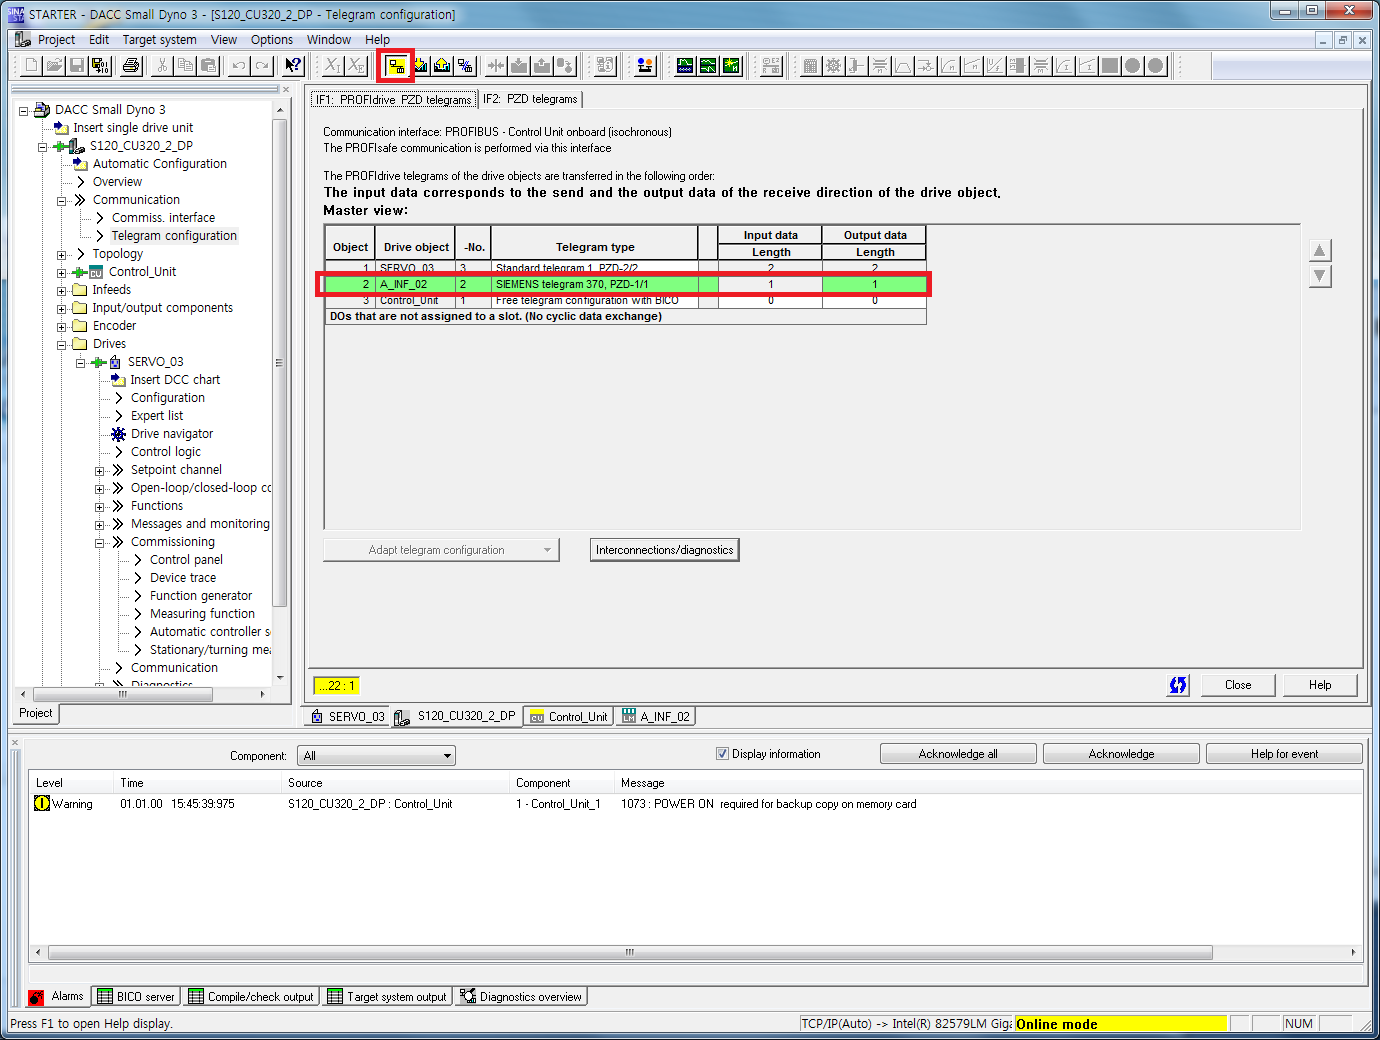The height and width of the screenshot is (1040, 1380).
Task: Click the blue refresh icon beside Close
Action: coord(1178,685)
